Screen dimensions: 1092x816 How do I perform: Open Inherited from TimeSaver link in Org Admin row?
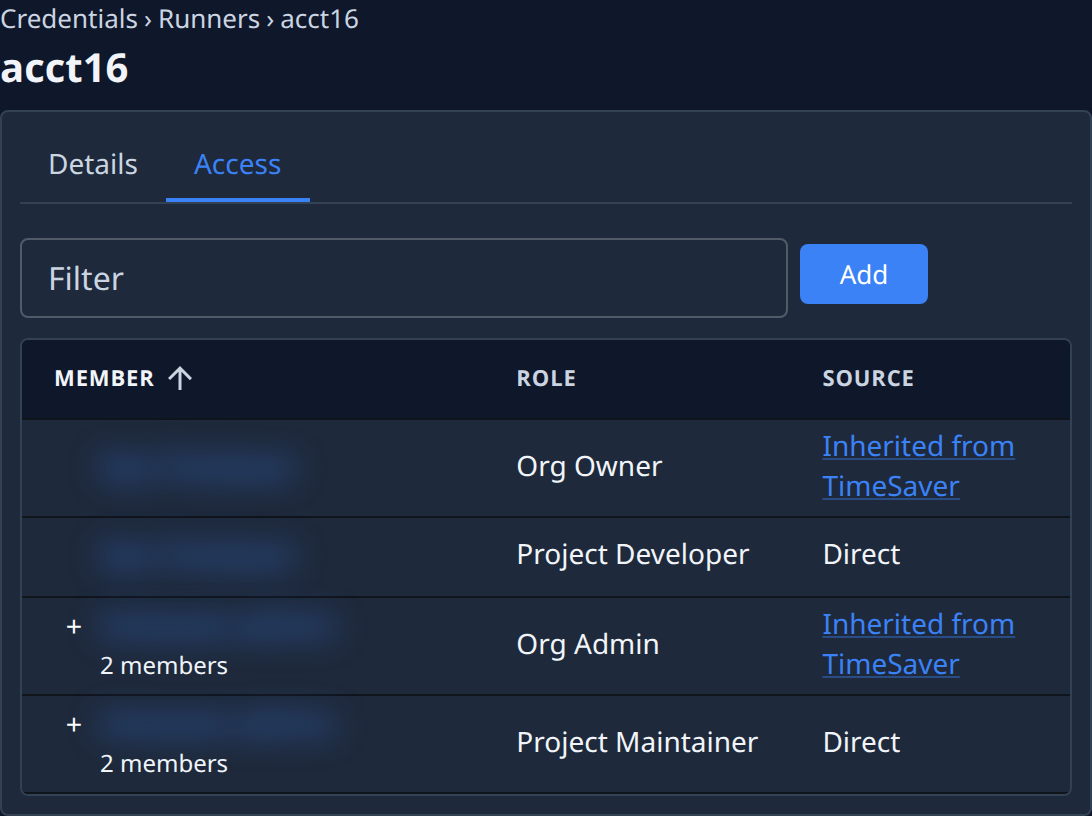(x=918, y=644)
